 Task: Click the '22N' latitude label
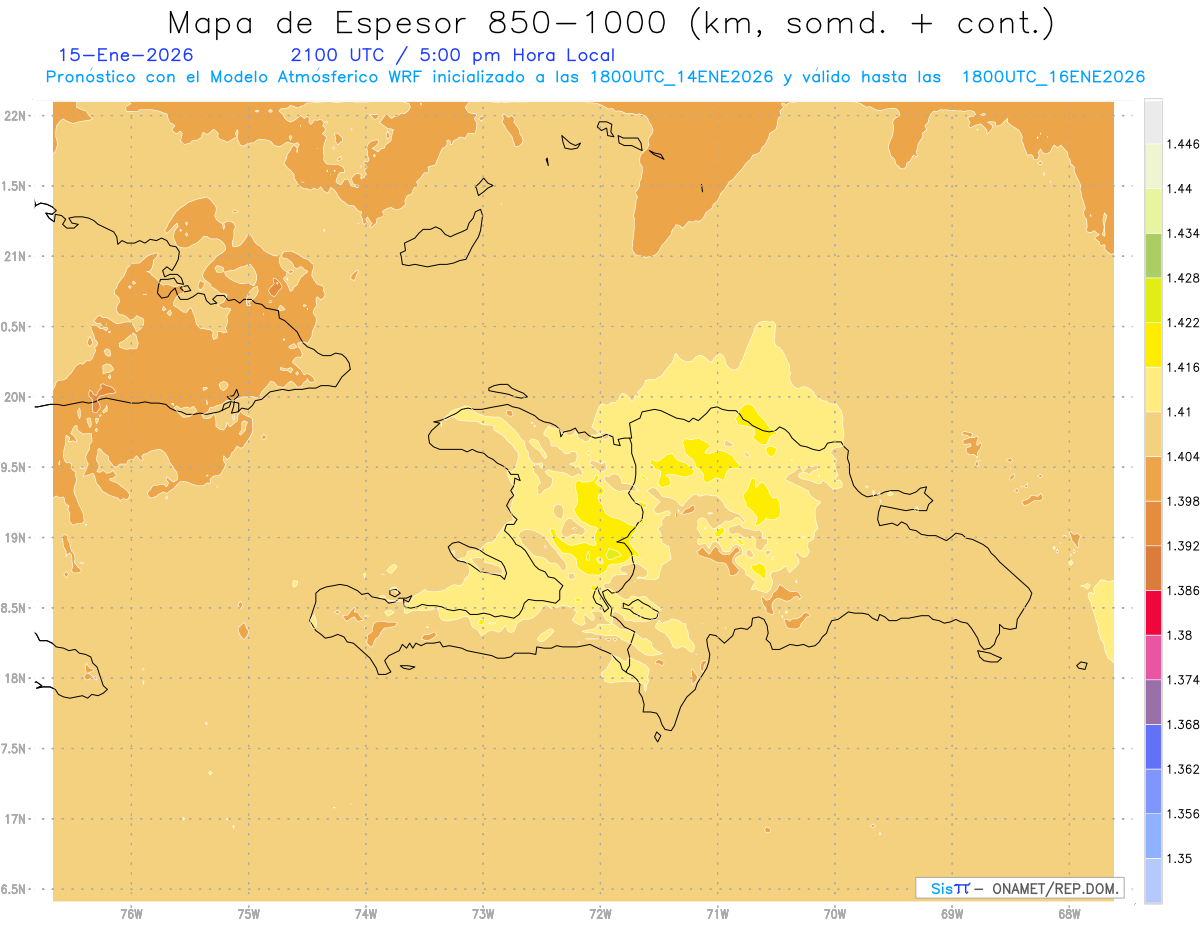(x=16, y=116)
